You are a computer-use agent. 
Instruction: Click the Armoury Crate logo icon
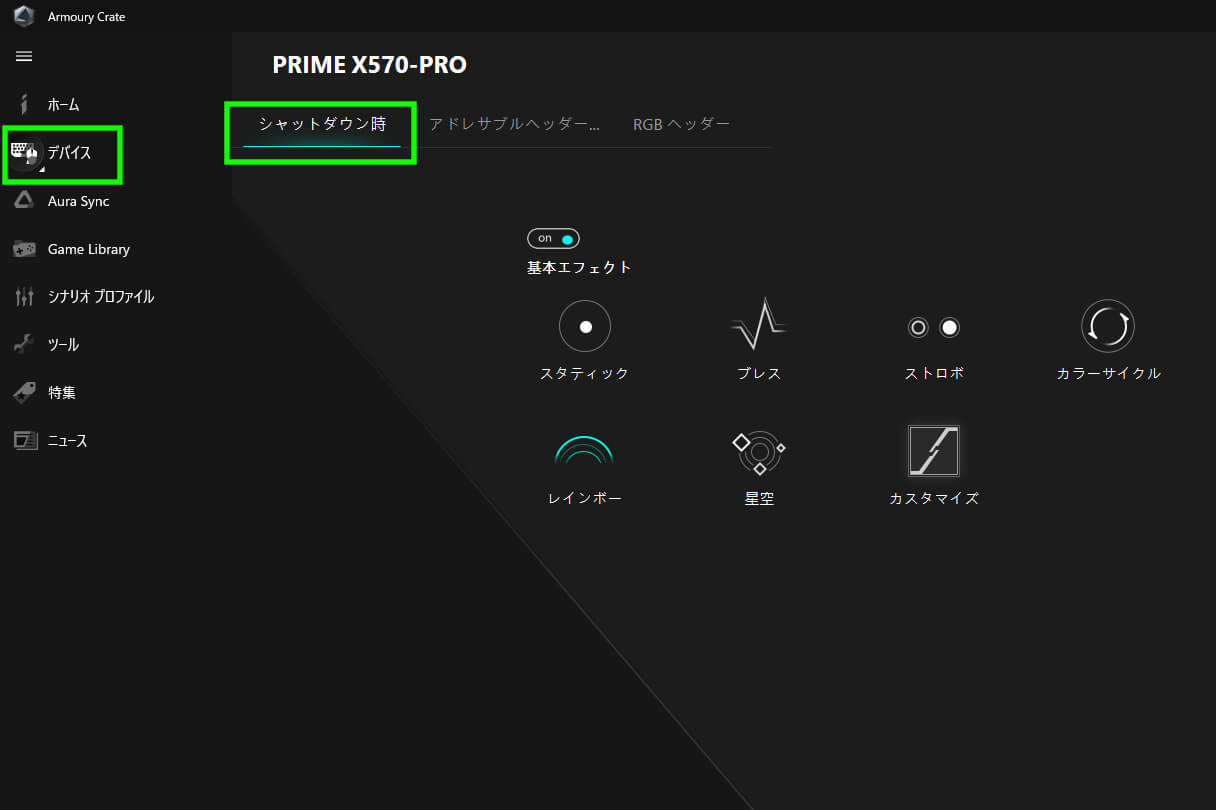[24, 16]
